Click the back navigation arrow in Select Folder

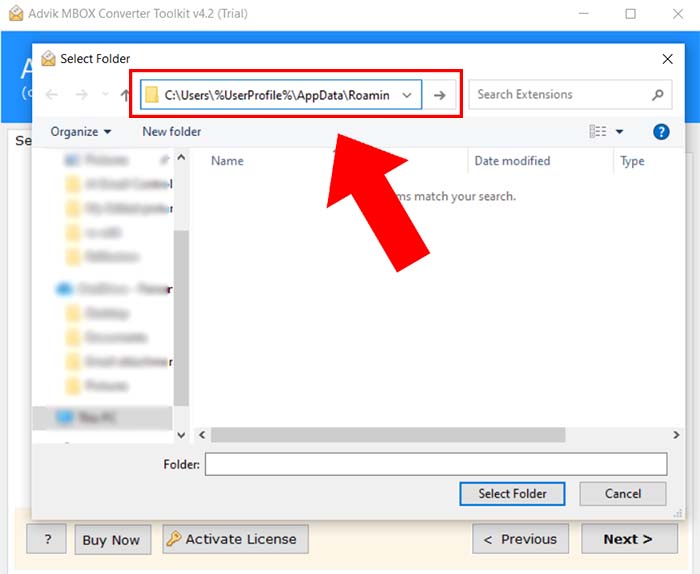pos(52,95)
